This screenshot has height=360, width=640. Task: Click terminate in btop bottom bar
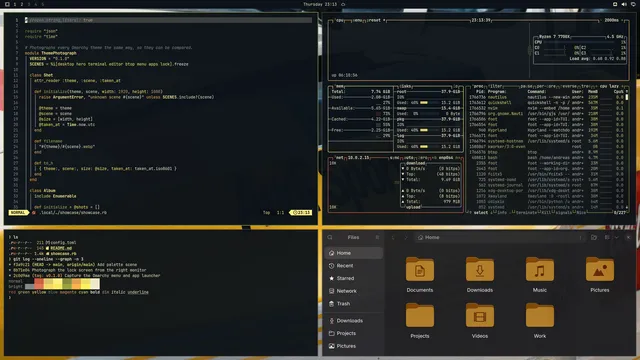(526, 213)
